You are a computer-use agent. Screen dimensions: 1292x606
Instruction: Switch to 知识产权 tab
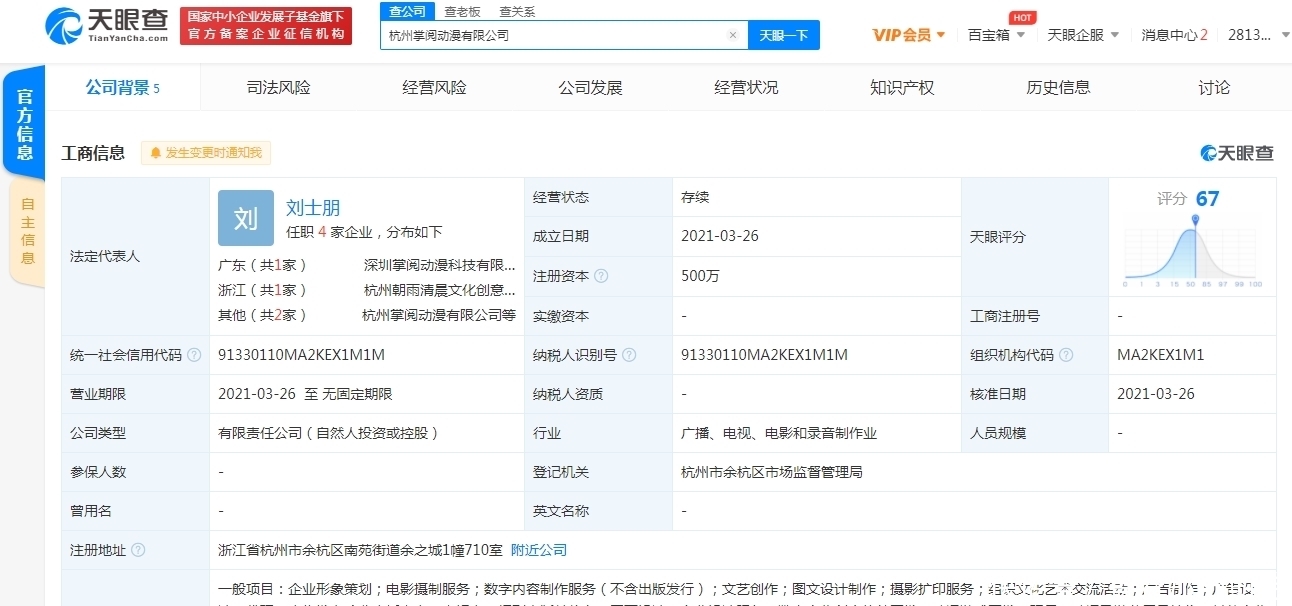[x=902, y=88]
